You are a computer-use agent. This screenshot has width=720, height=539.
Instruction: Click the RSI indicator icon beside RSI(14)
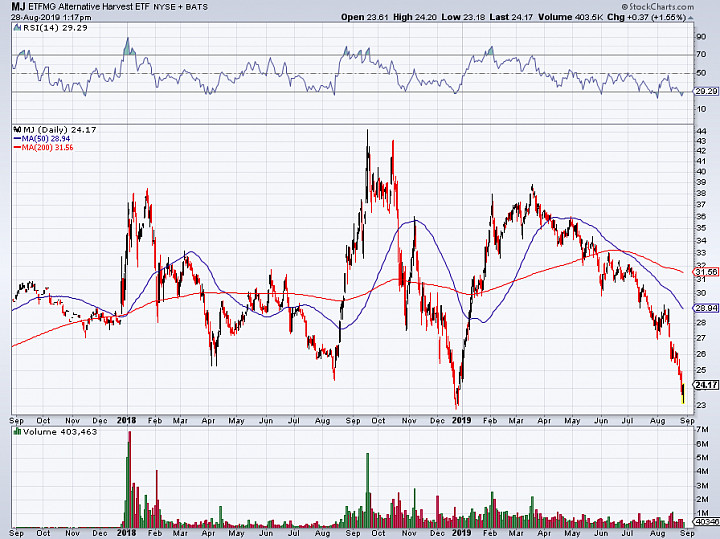(x=17, y=28)
